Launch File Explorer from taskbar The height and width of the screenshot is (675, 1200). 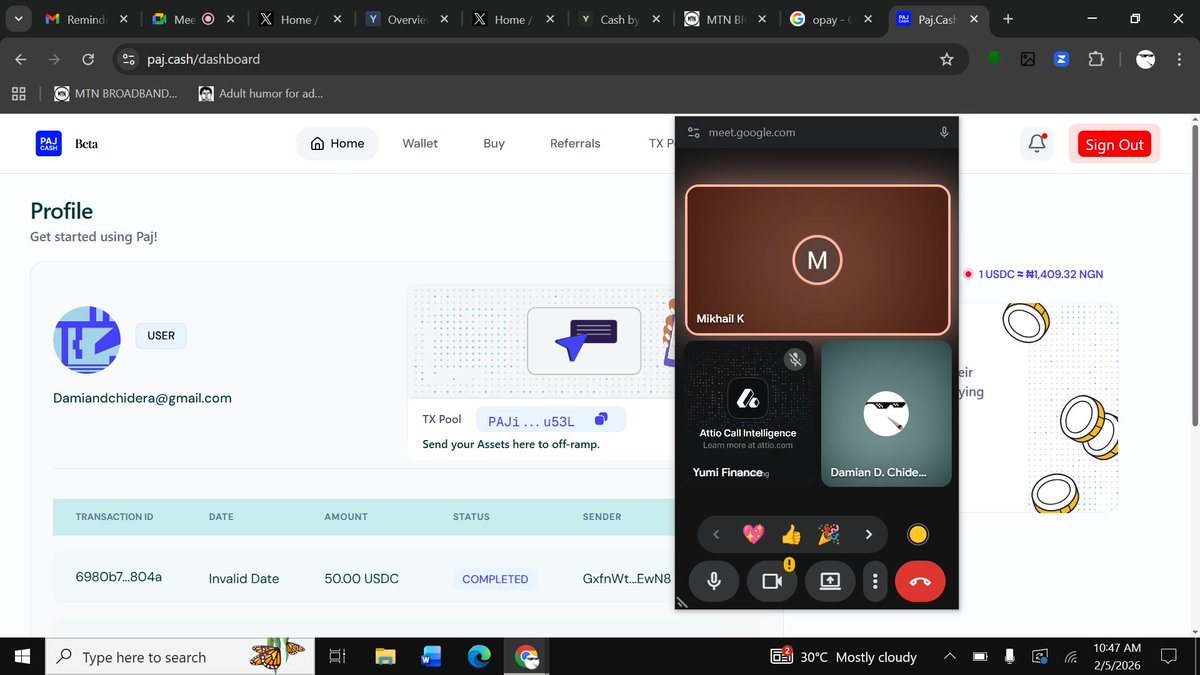[385, 657]
